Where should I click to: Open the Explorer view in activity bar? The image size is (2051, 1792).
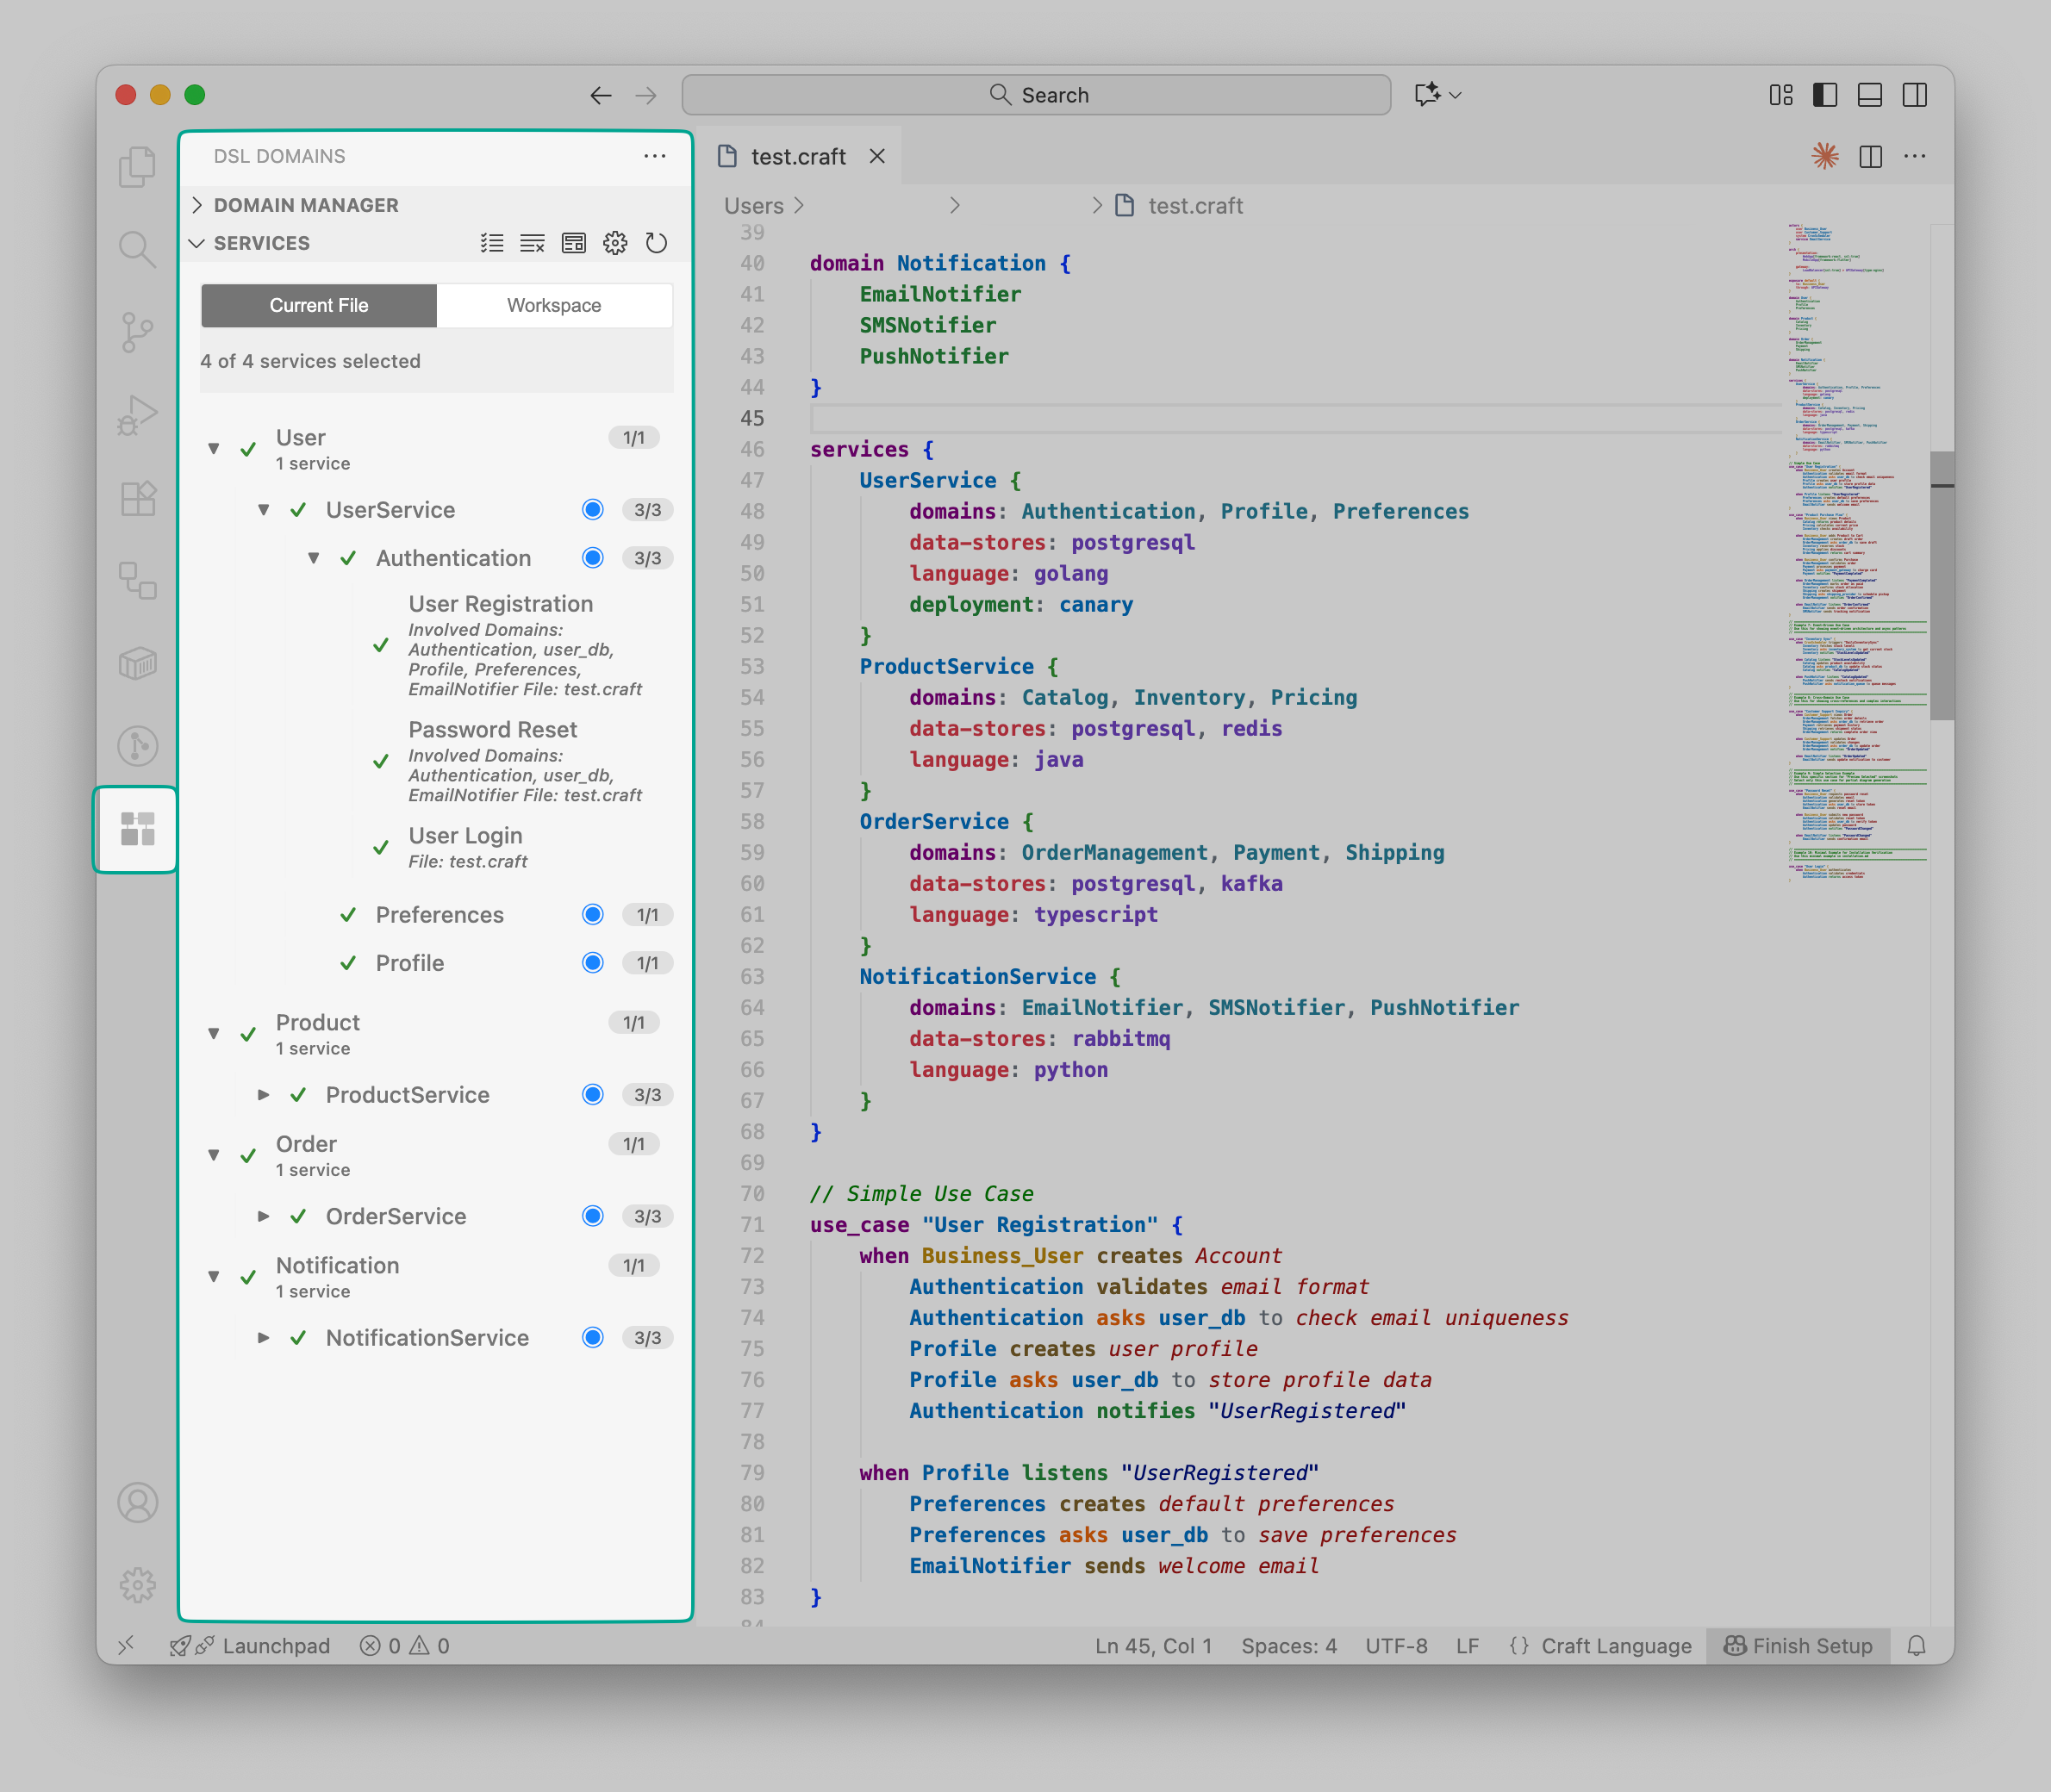tap(137, 166)
